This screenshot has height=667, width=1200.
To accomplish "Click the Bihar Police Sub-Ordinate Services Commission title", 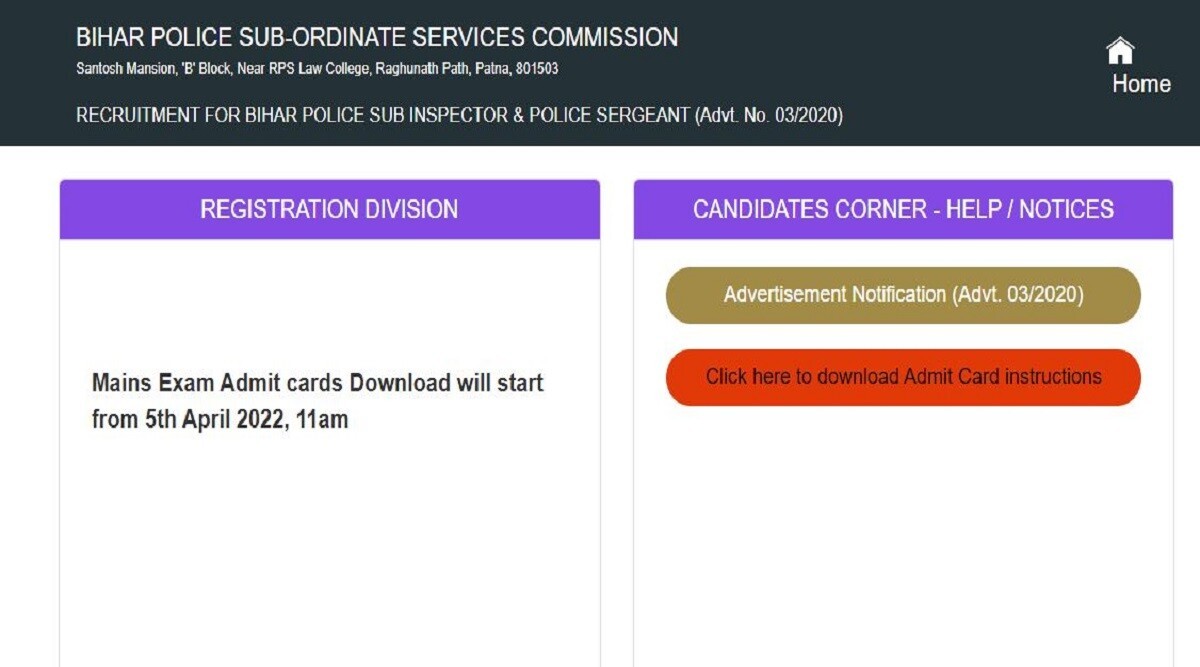I will click(377, 38).
